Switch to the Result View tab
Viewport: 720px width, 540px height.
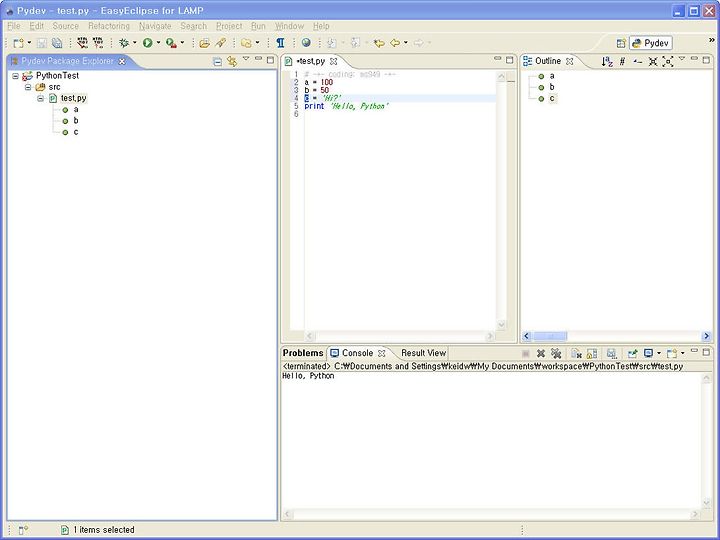423,353
